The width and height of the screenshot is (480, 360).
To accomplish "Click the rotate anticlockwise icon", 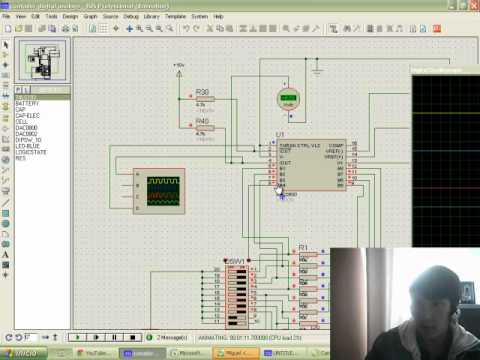I will 19,337.
